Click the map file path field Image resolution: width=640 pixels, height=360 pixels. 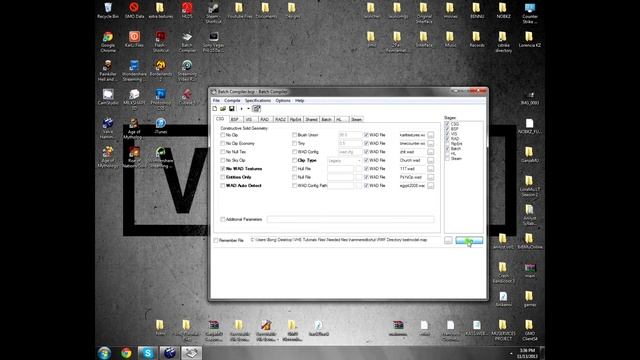[x=345, y=240]
